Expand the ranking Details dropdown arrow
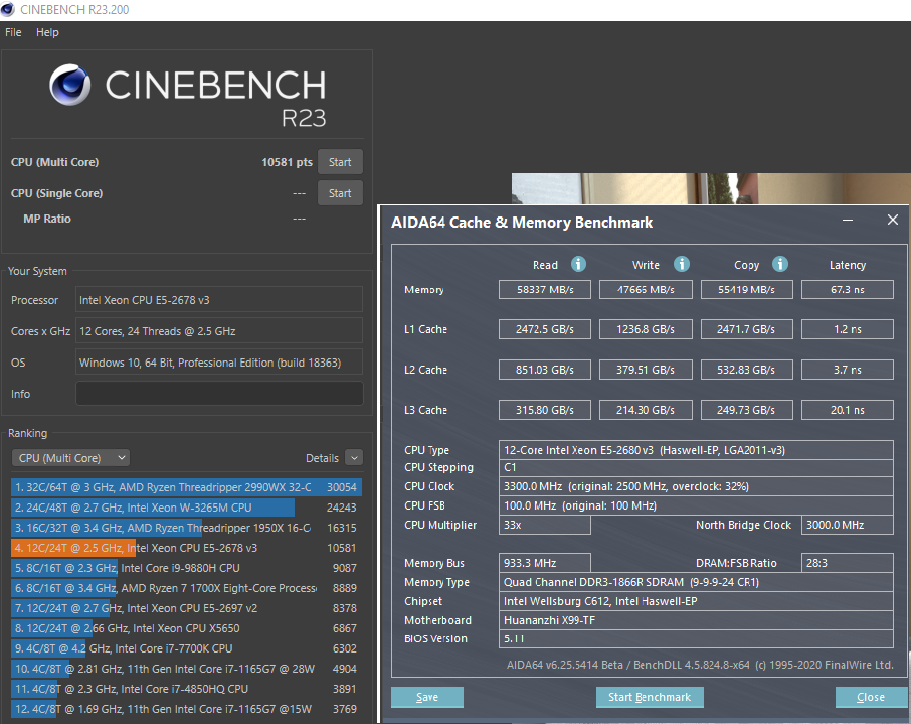 [x=354, y=458]
